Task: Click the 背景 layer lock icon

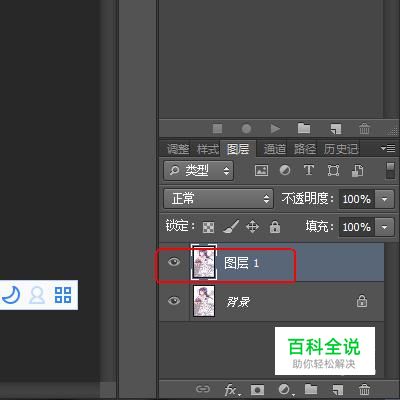Action: [362, 301]
